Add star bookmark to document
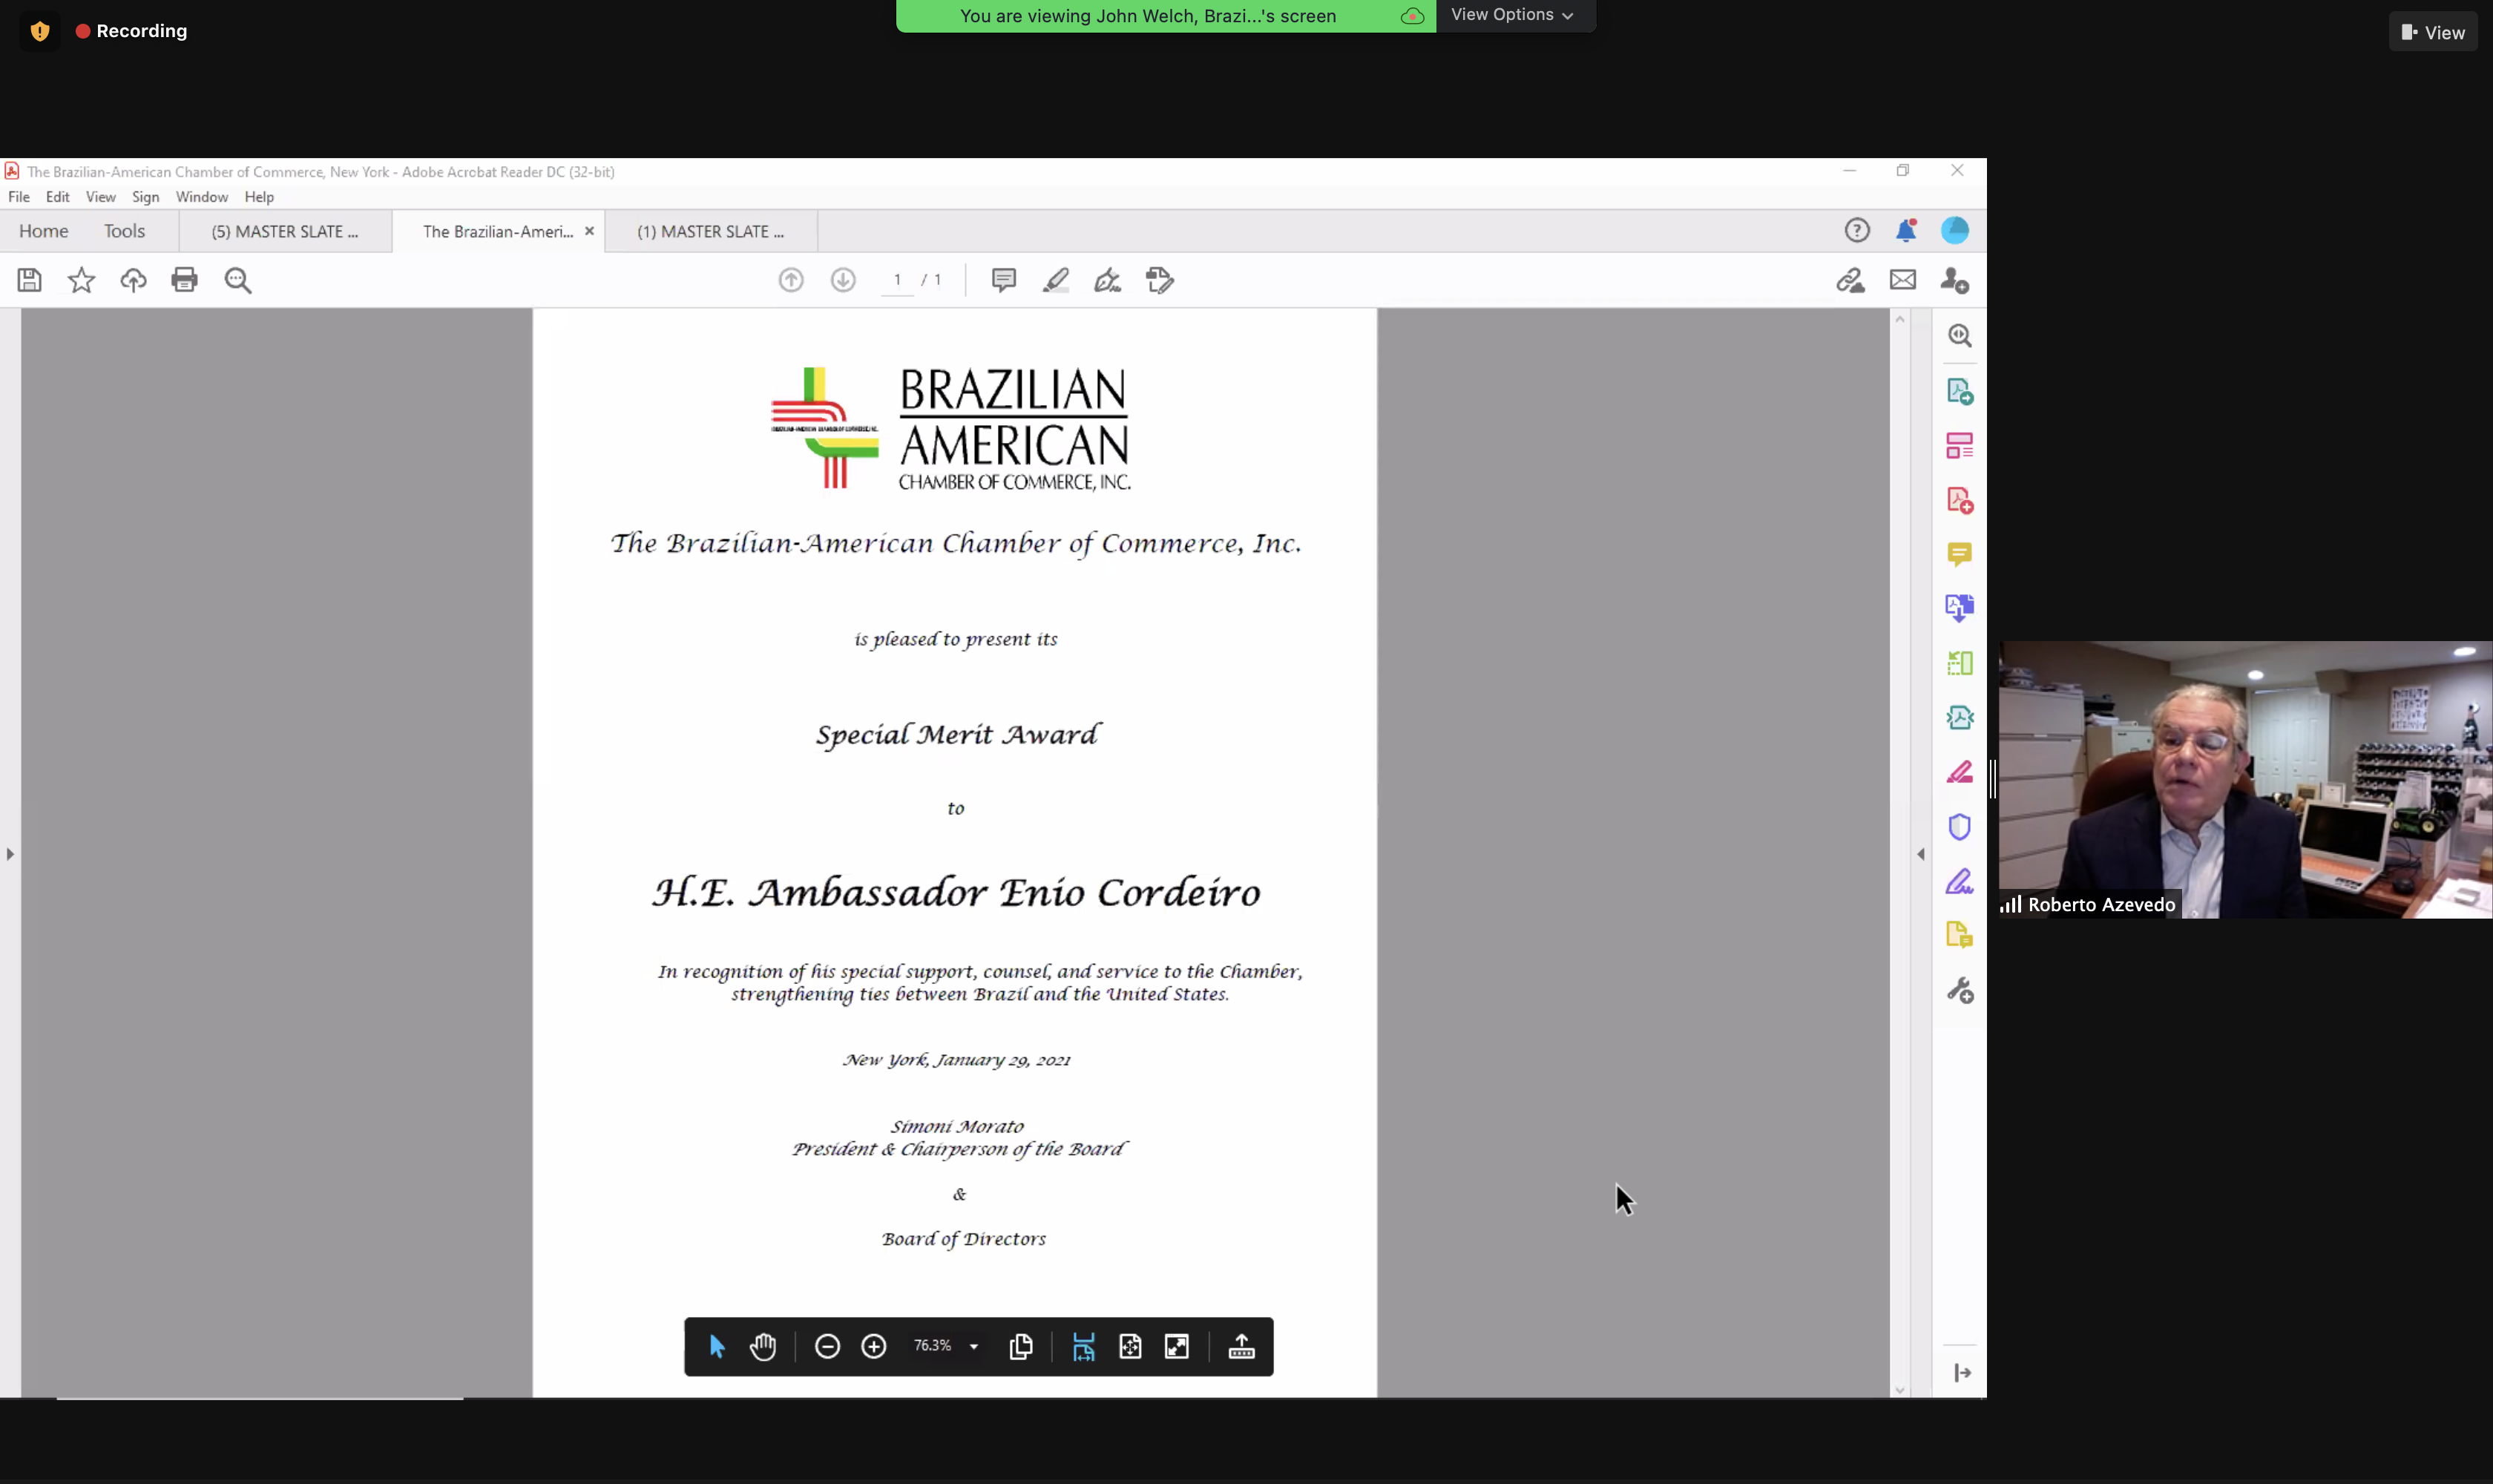Screen dimensions: 2493x1484 click(81, 280)
